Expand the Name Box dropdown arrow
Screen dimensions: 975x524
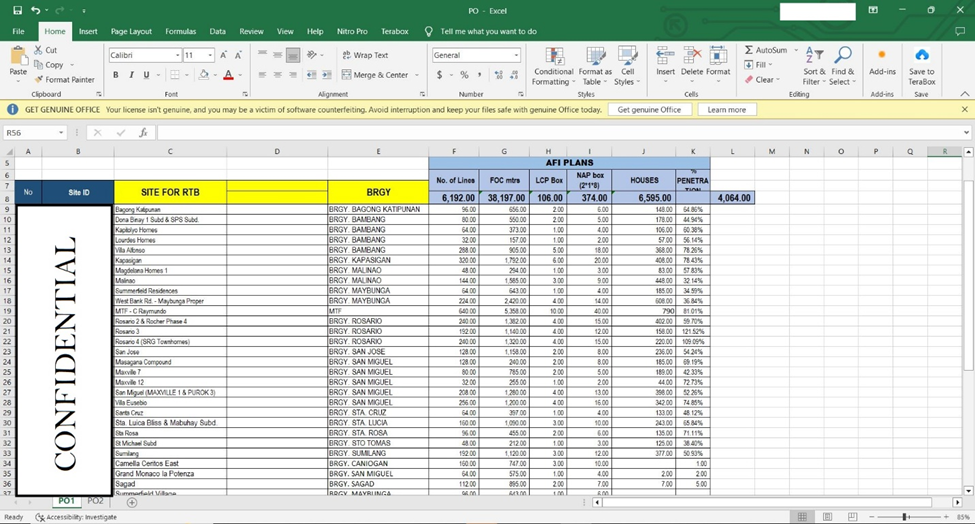61,132
